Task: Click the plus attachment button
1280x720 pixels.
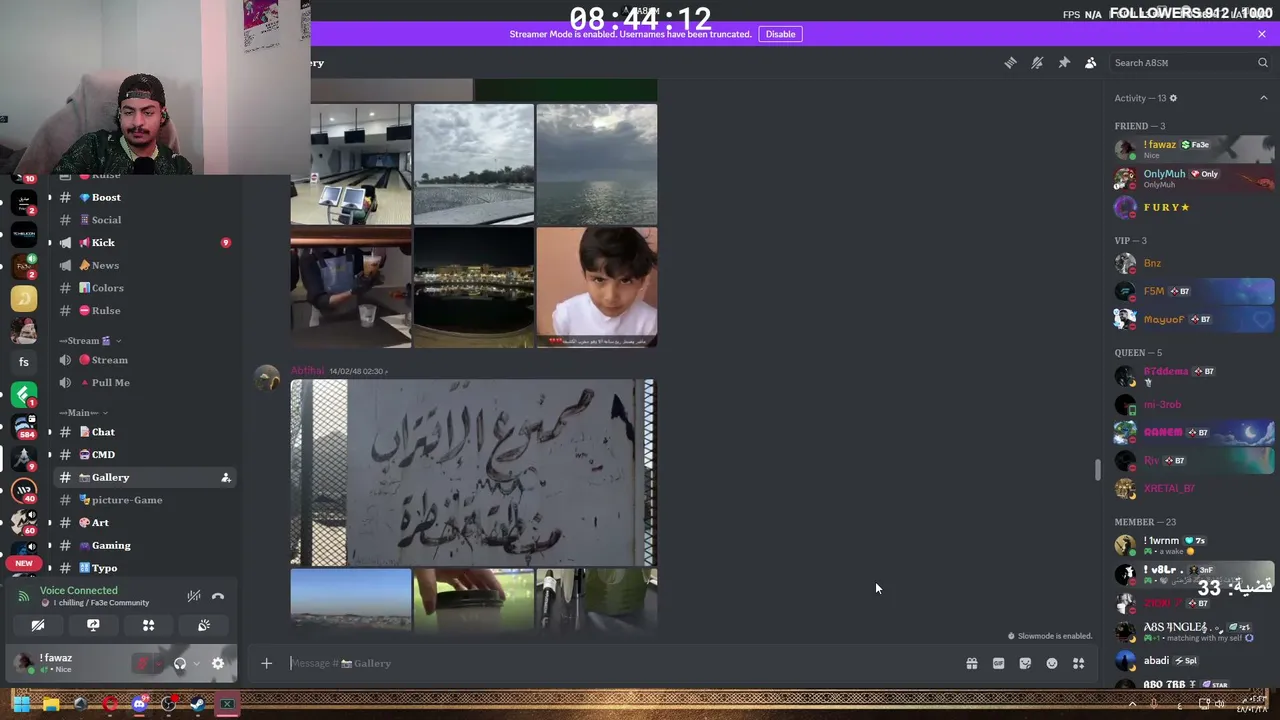Action: click(266, 663)
